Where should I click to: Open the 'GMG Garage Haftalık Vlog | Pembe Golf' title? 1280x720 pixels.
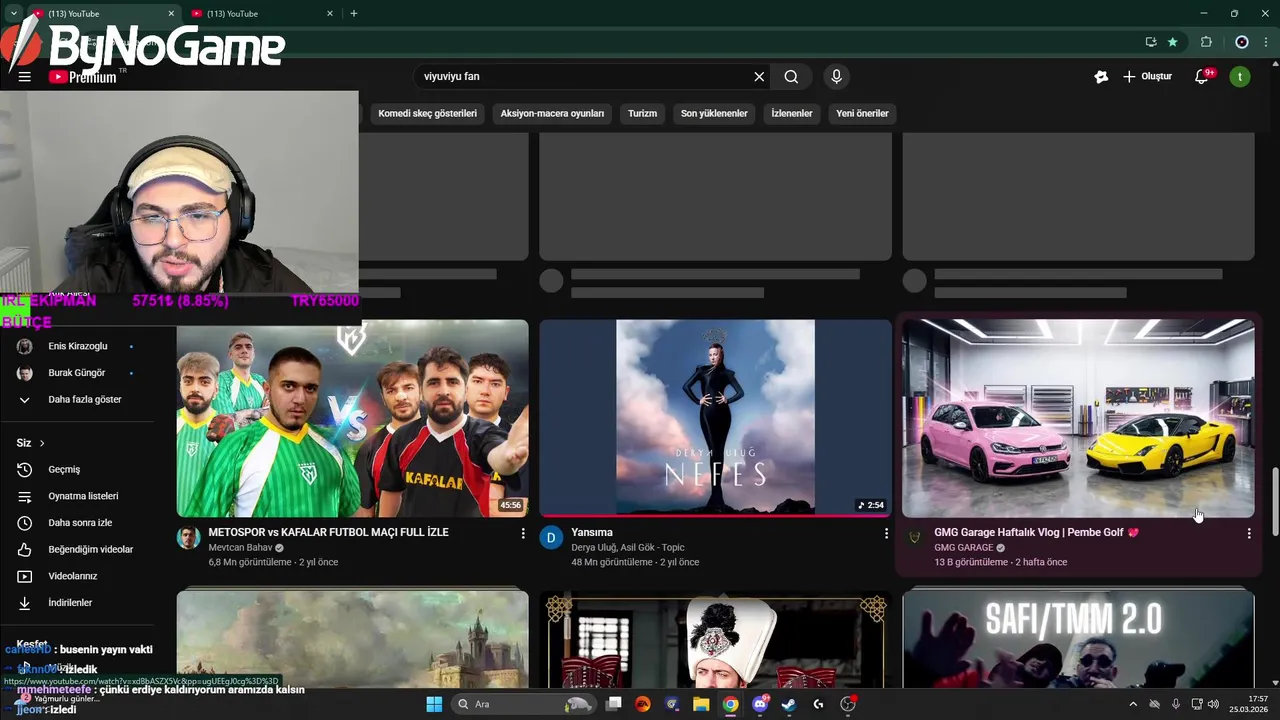tap(1036, 533)
